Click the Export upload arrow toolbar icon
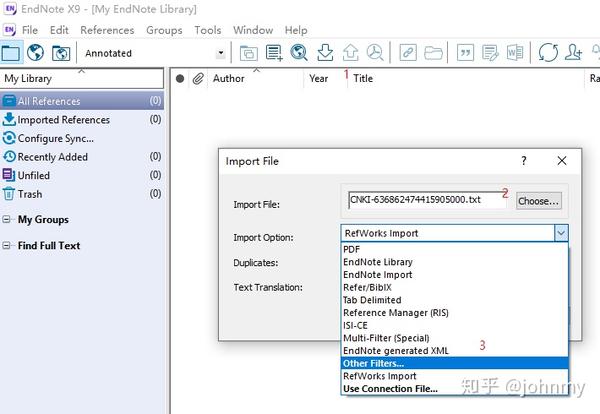Viewport: 600px width, 414px height. (x=350, y=52)
